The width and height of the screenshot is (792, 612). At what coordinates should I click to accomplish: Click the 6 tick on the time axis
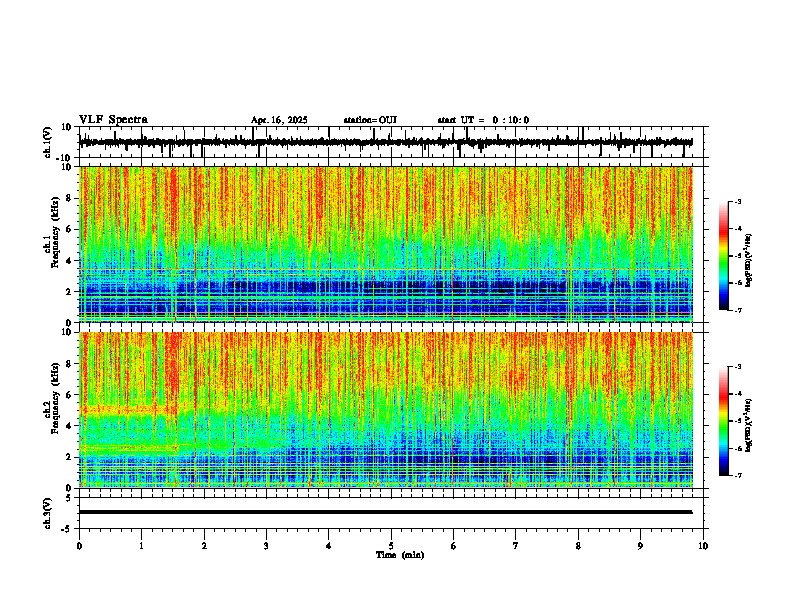453,546
